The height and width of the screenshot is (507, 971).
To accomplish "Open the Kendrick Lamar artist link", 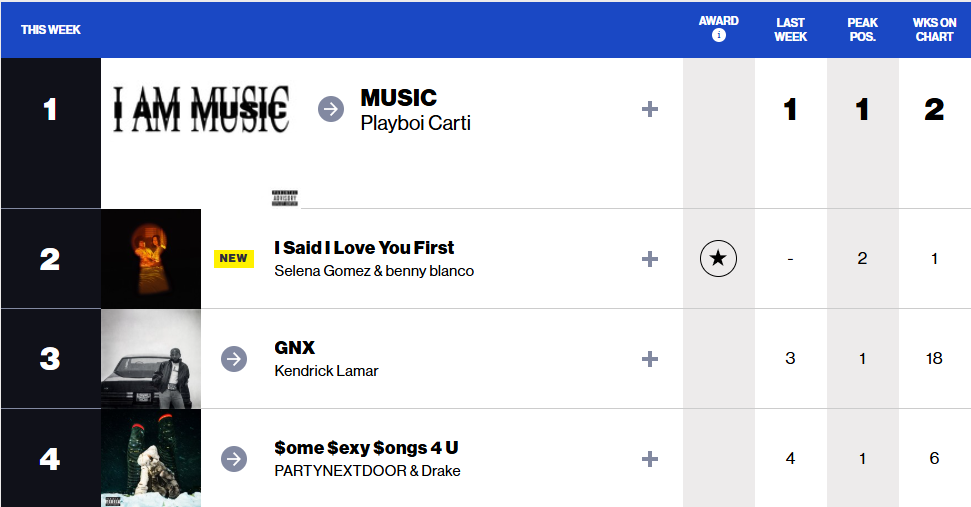I will tap(326, 371).
